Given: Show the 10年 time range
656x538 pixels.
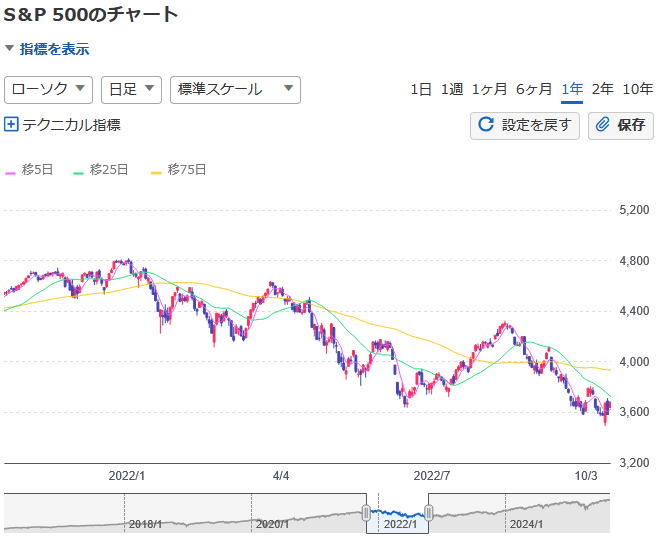Looking at the screenshot, I should 638,89.
